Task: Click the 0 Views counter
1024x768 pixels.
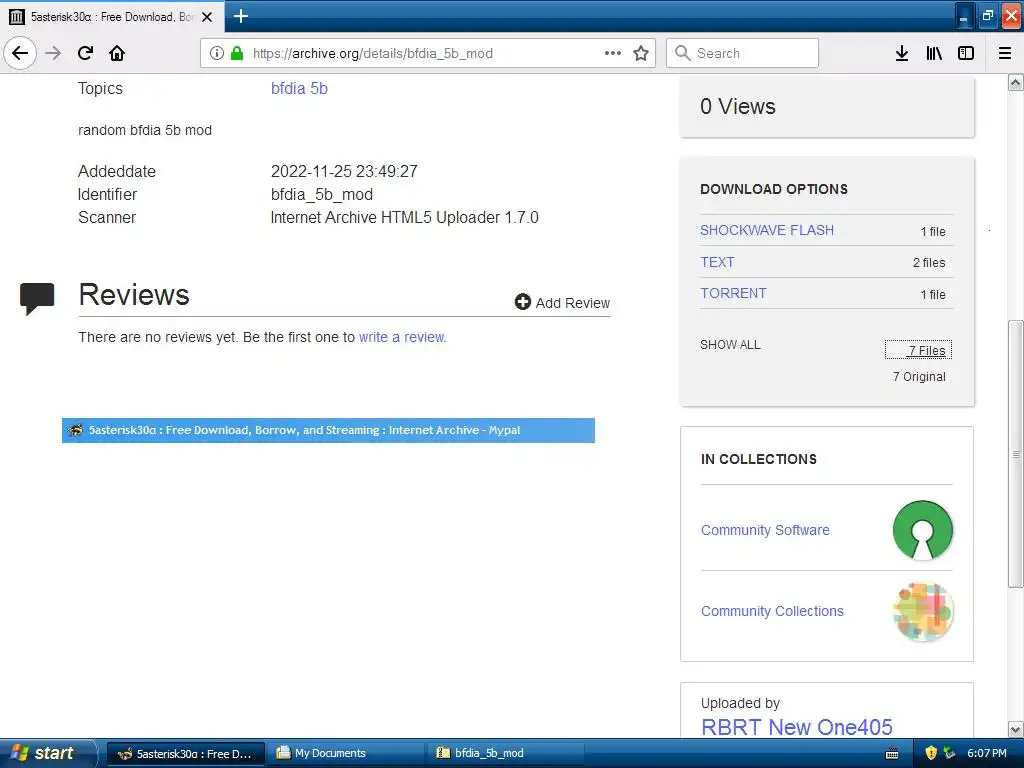Action: click(x=737, y=106)
